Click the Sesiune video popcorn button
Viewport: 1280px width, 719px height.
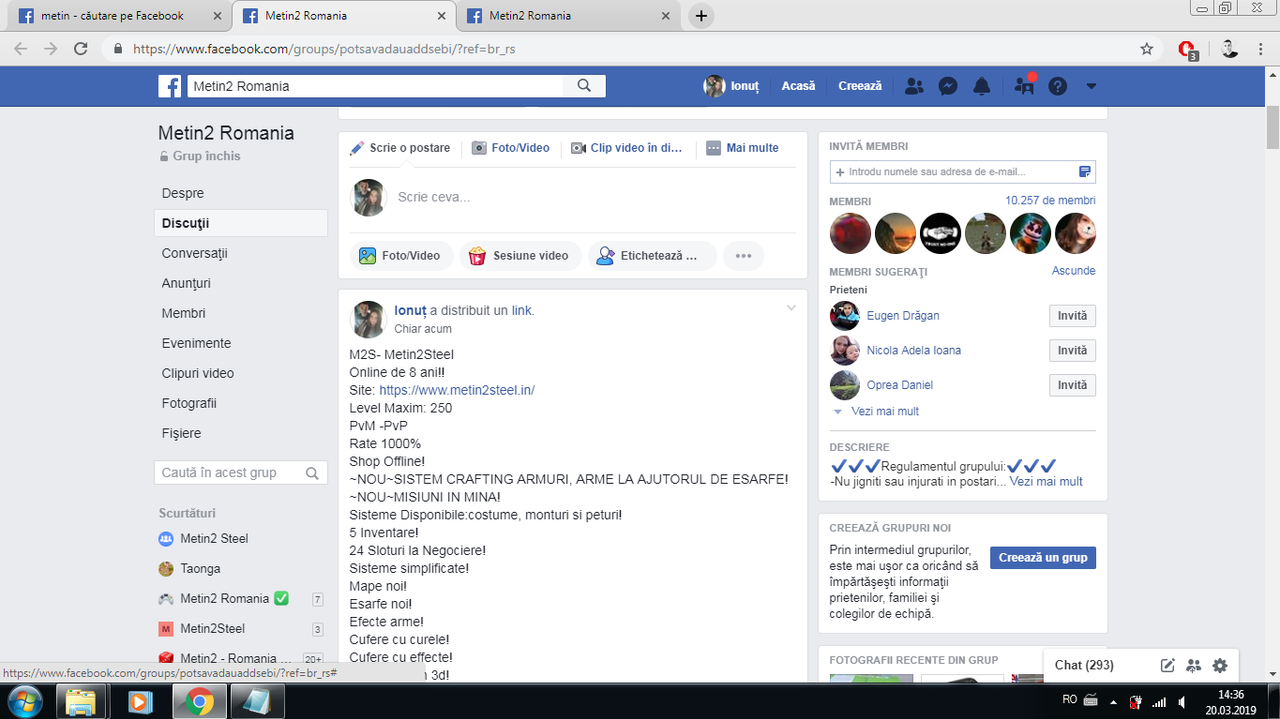coord(520,255)
